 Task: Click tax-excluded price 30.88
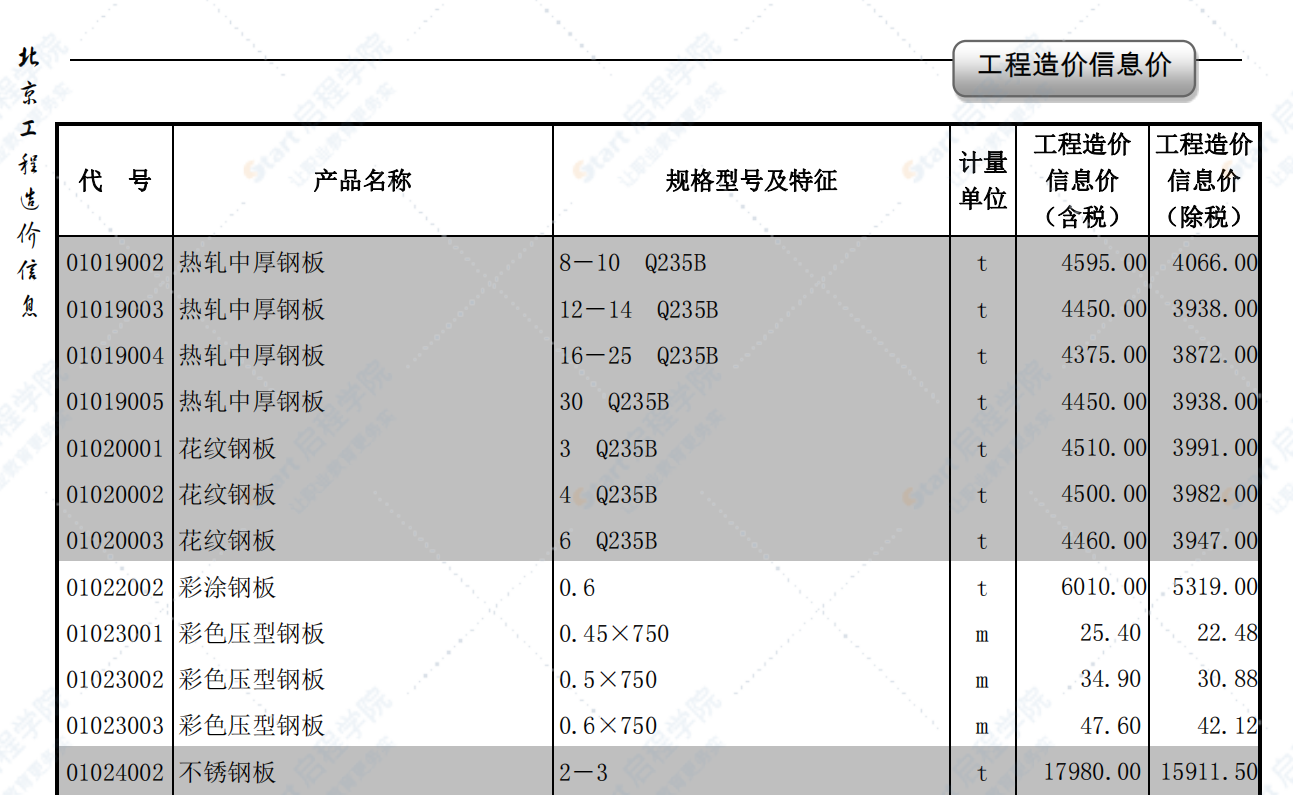pyautogui.click(x=1227, y=680)
